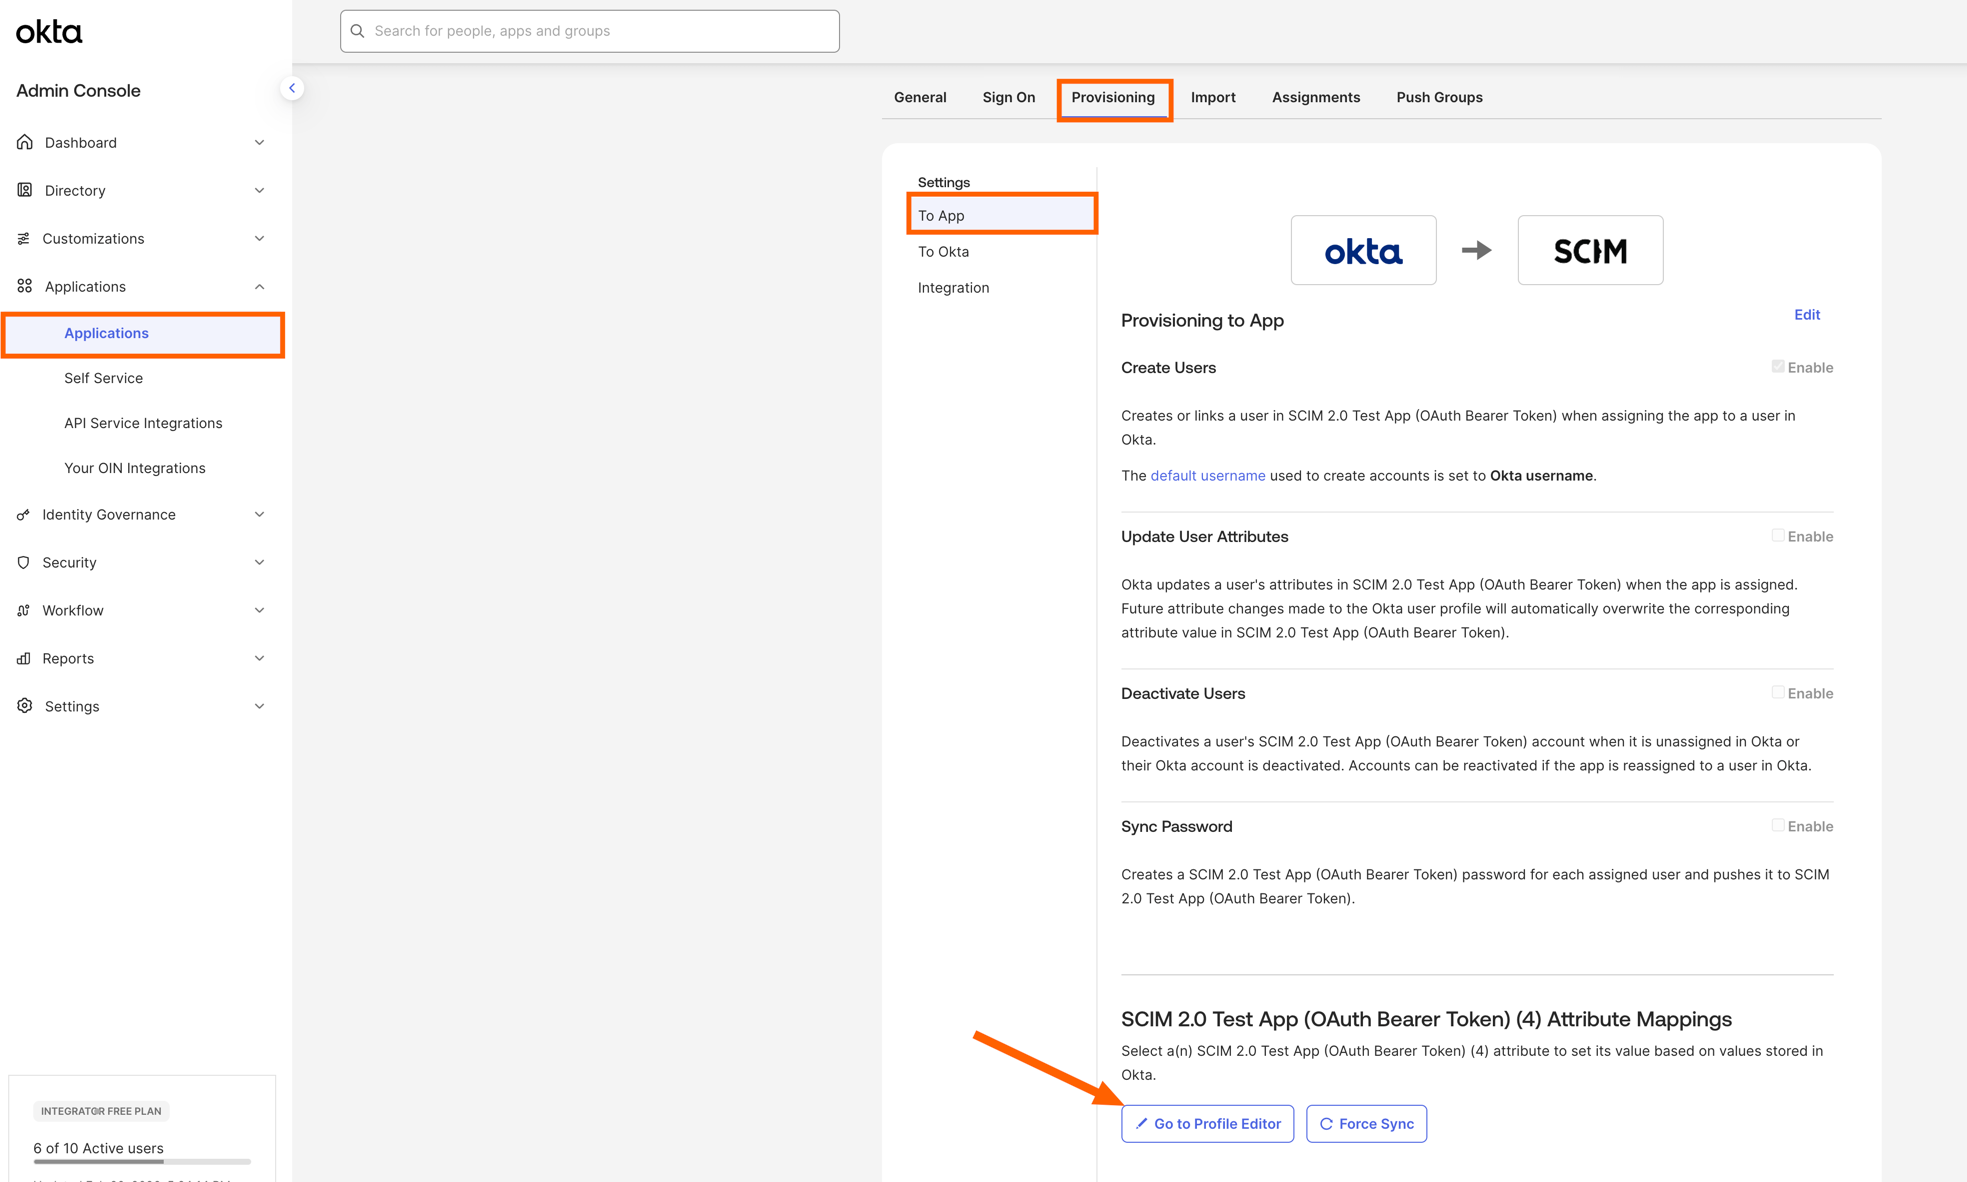Click the Reports bar chart icon

pyautogui.click(x=24, y=658)
